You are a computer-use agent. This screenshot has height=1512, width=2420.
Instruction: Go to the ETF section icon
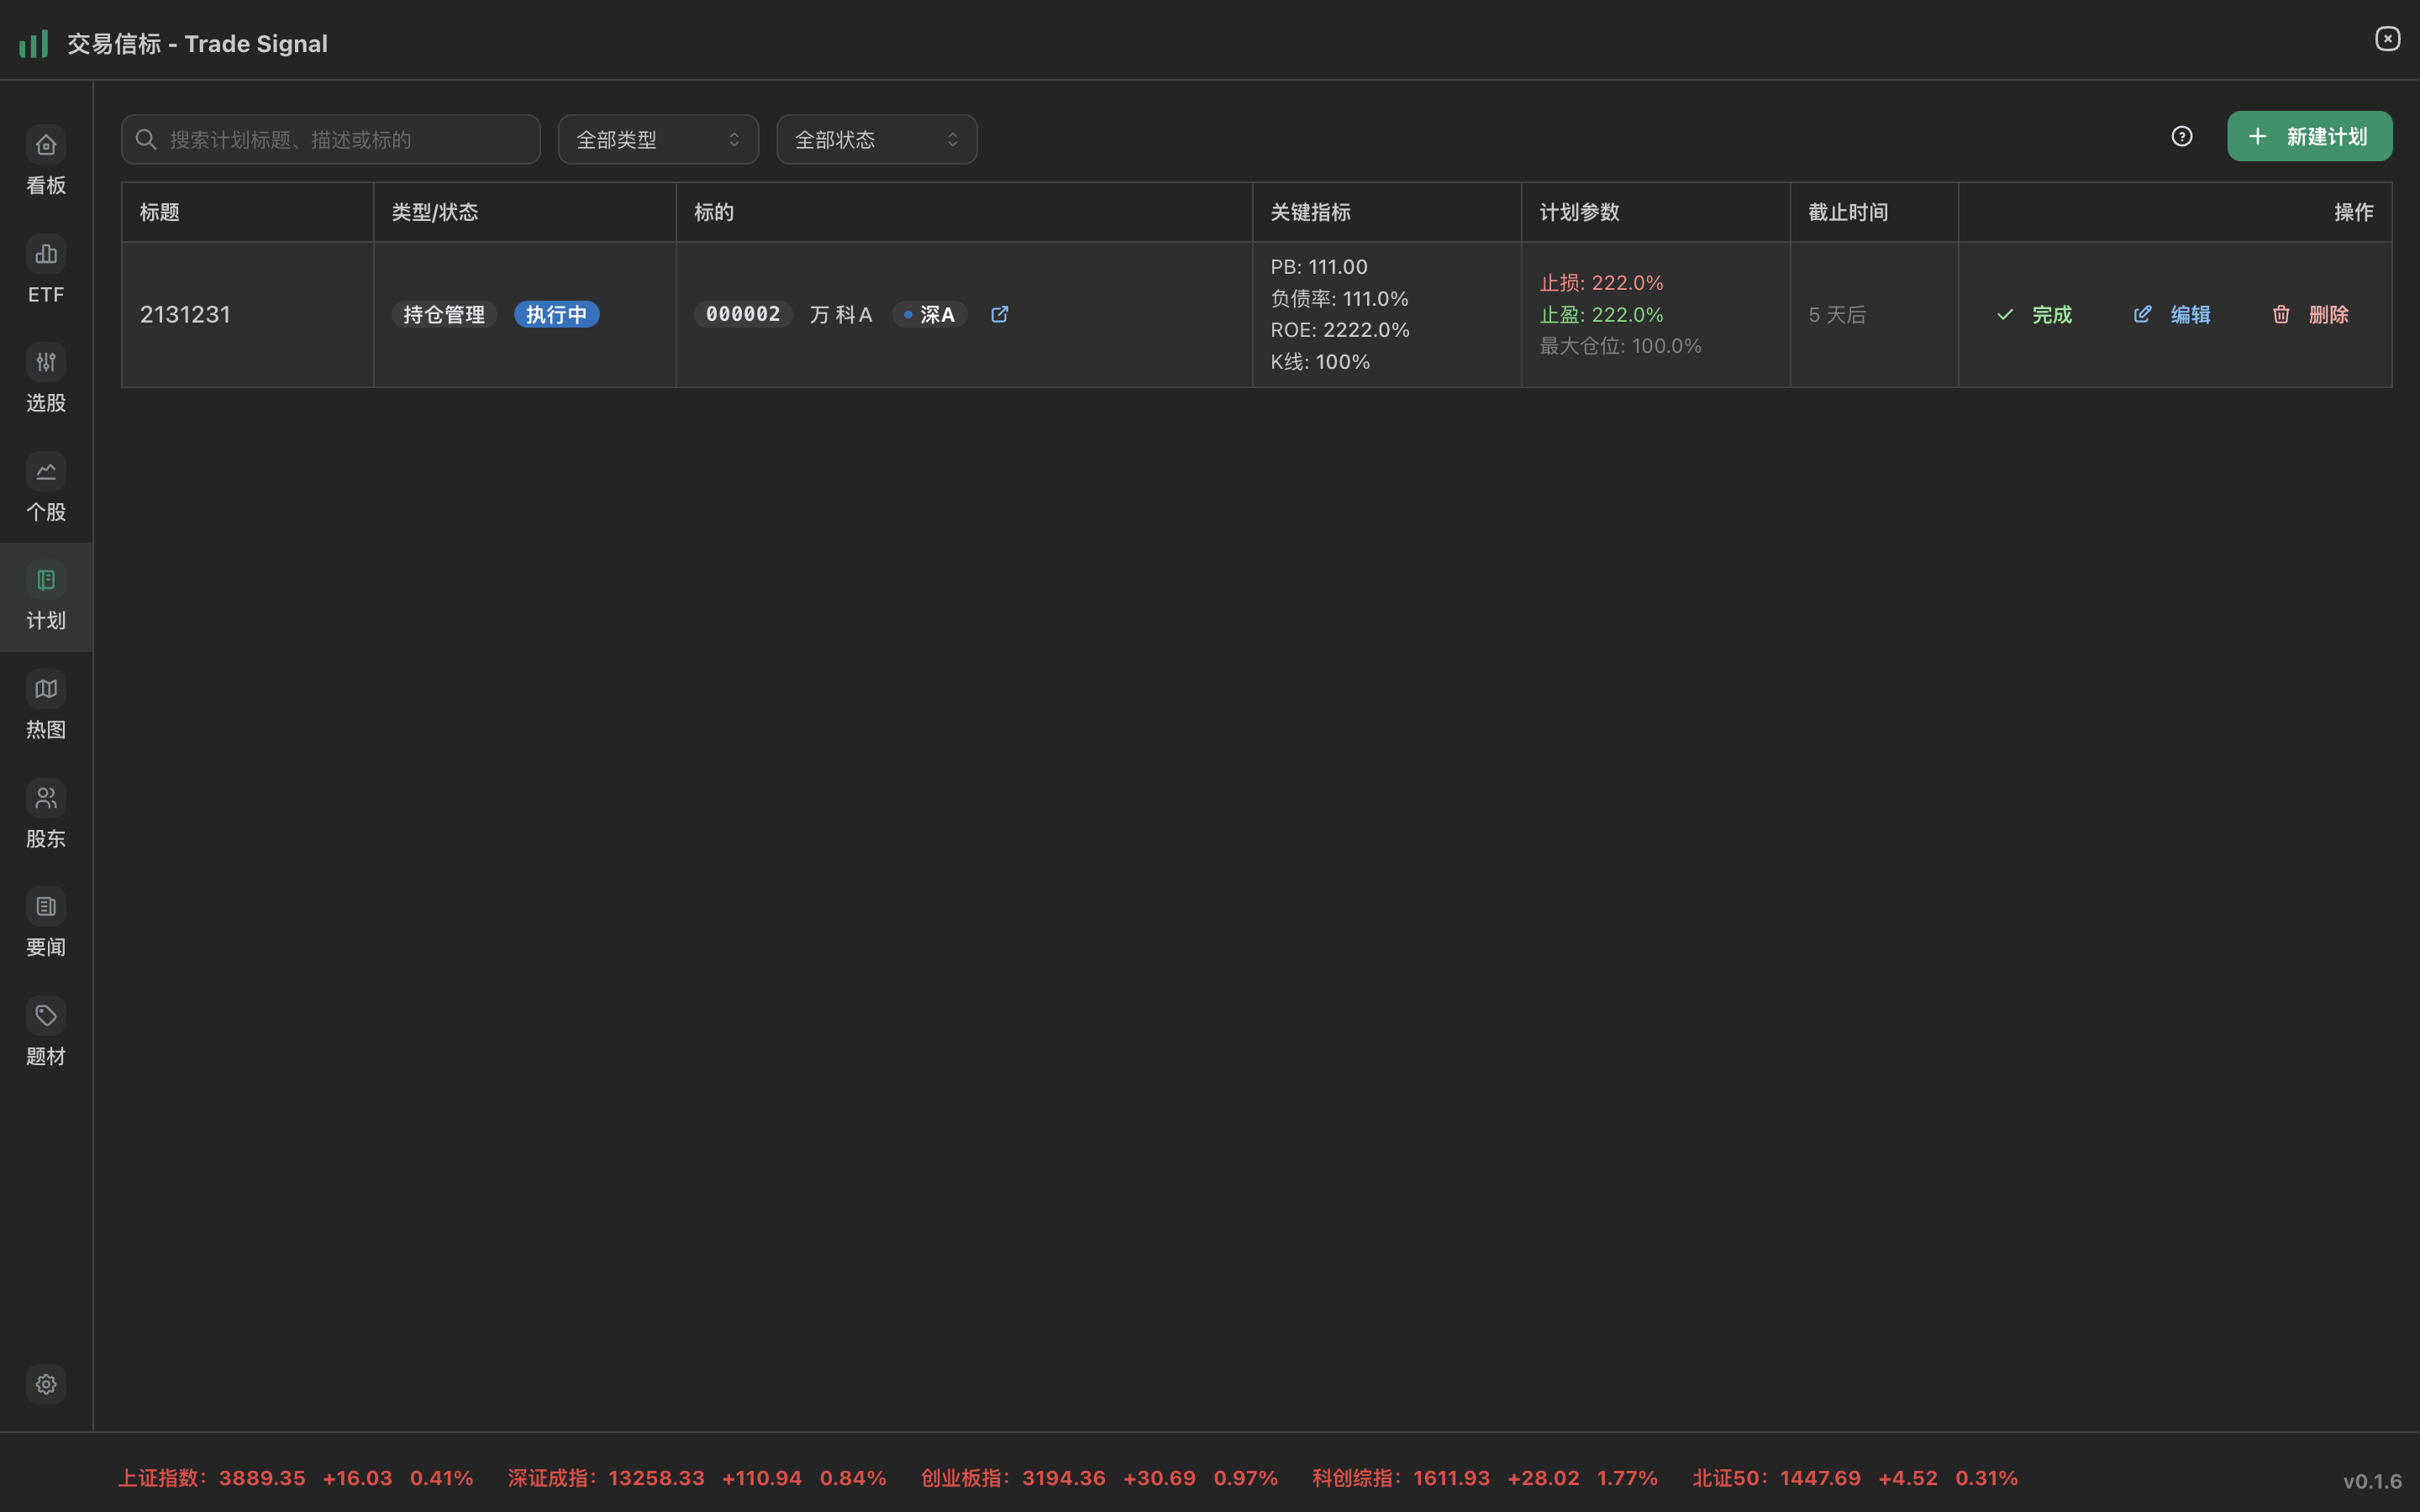(46, 255)
